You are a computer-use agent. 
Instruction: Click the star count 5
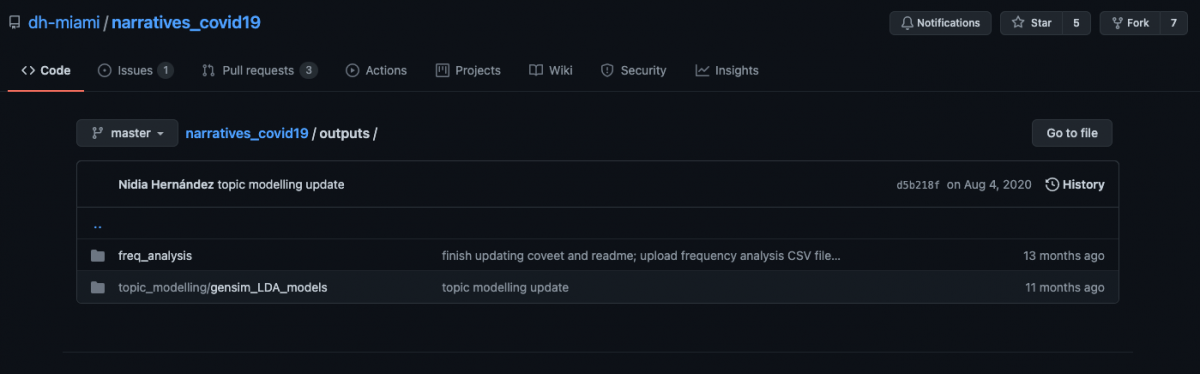click(x=1076, y=23)
